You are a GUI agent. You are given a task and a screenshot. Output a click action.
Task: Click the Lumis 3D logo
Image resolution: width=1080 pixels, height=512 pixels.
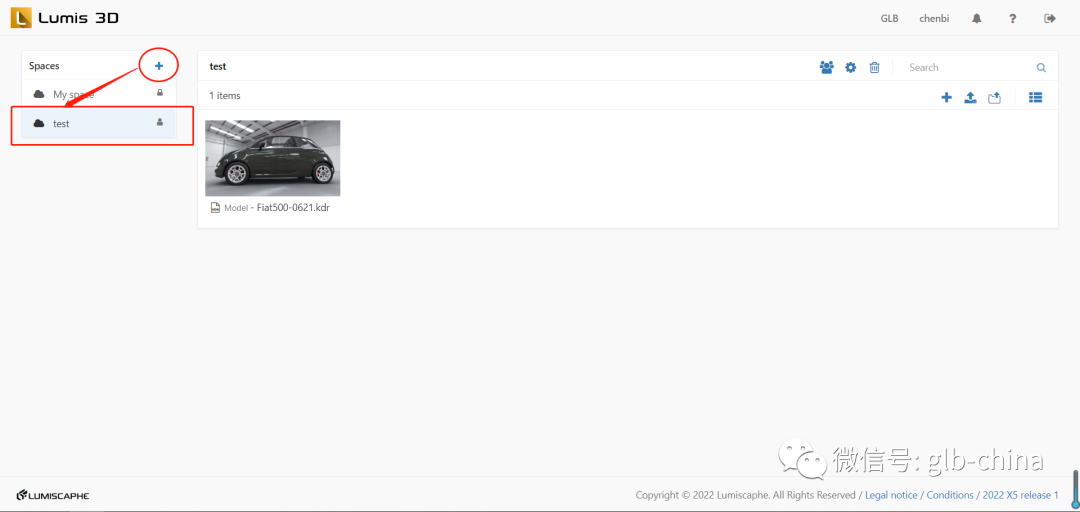pos(65,18)
